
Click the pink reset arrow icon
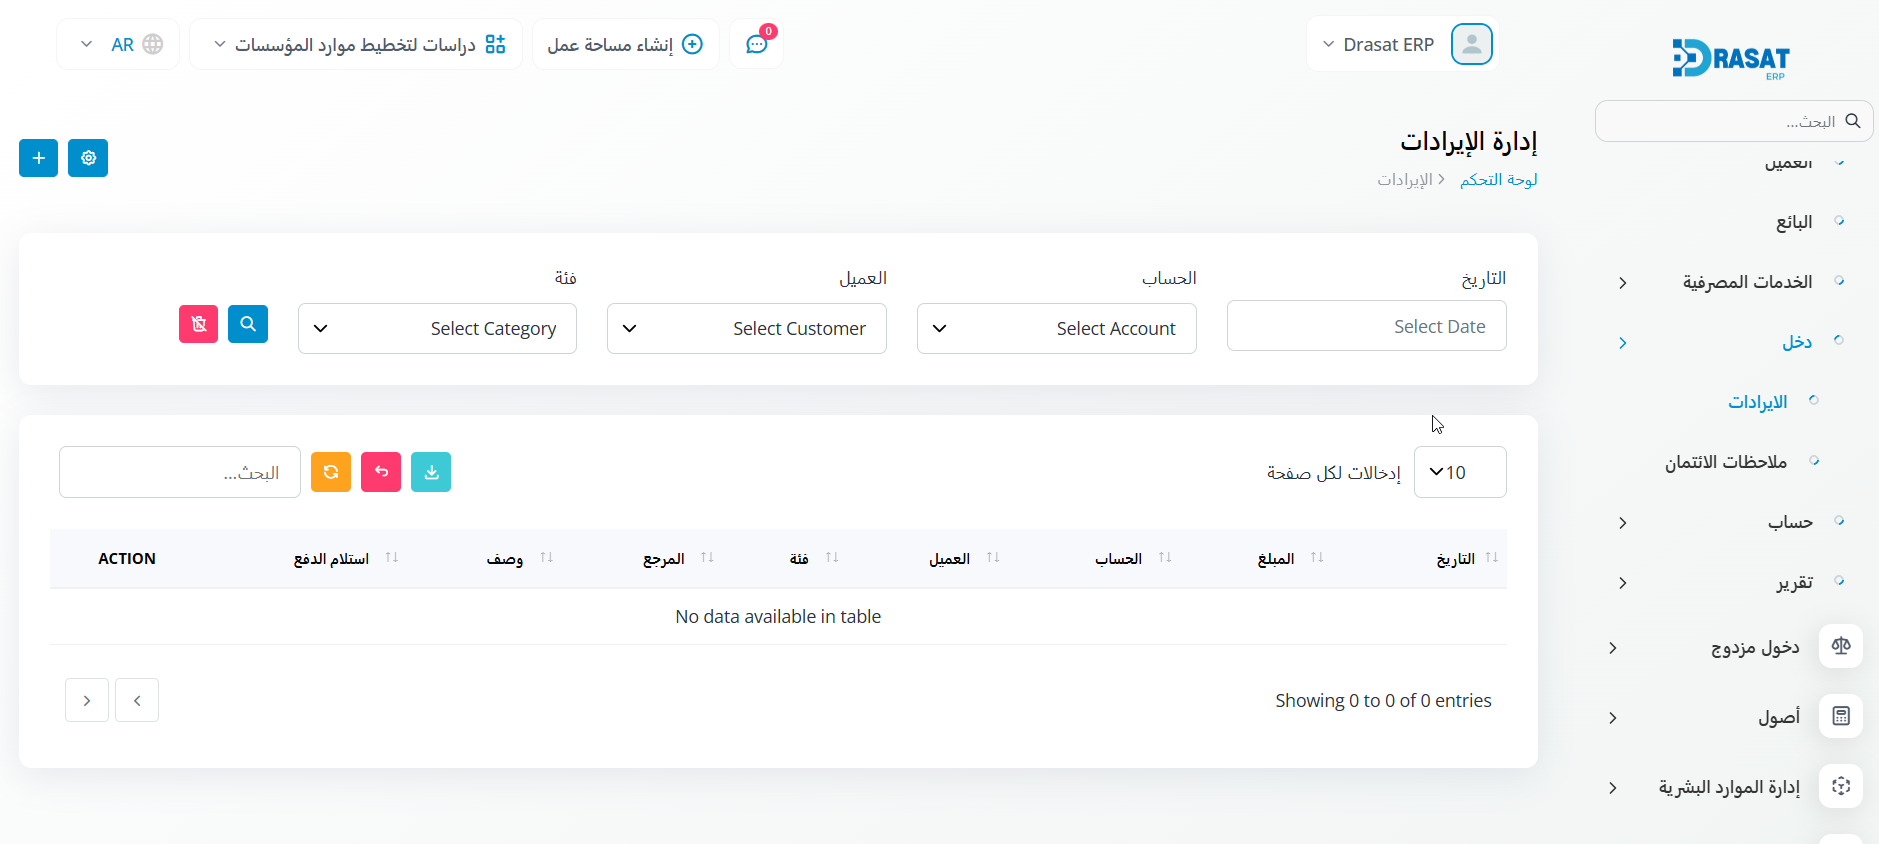pos(381,472)
